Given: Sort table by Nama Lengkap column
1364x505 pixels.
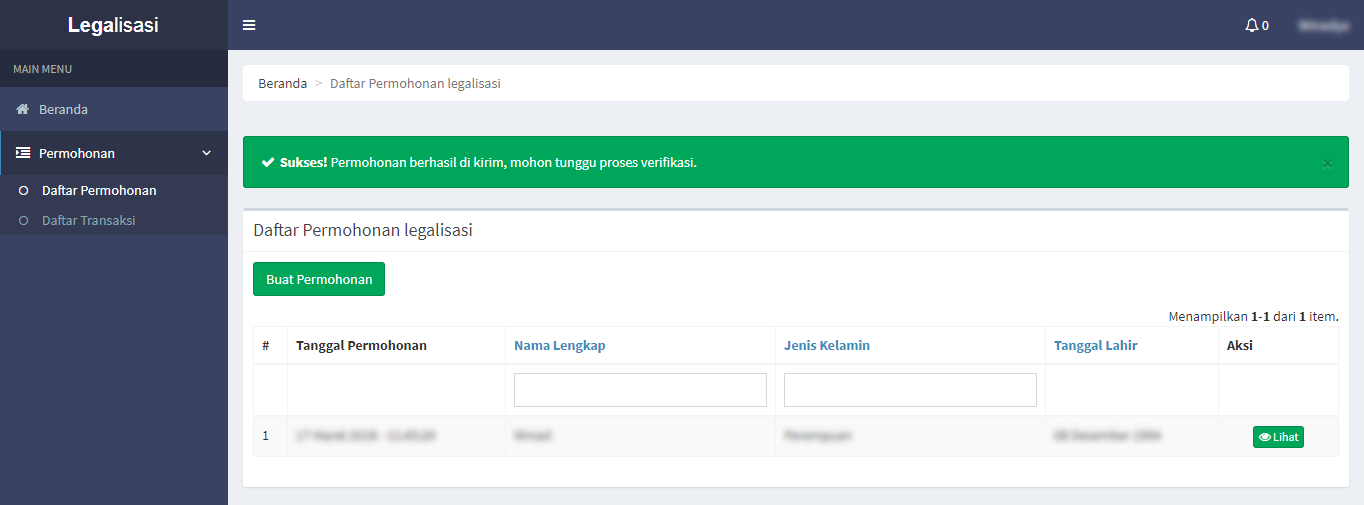Looking at the screenshot, I should point(559,345).
